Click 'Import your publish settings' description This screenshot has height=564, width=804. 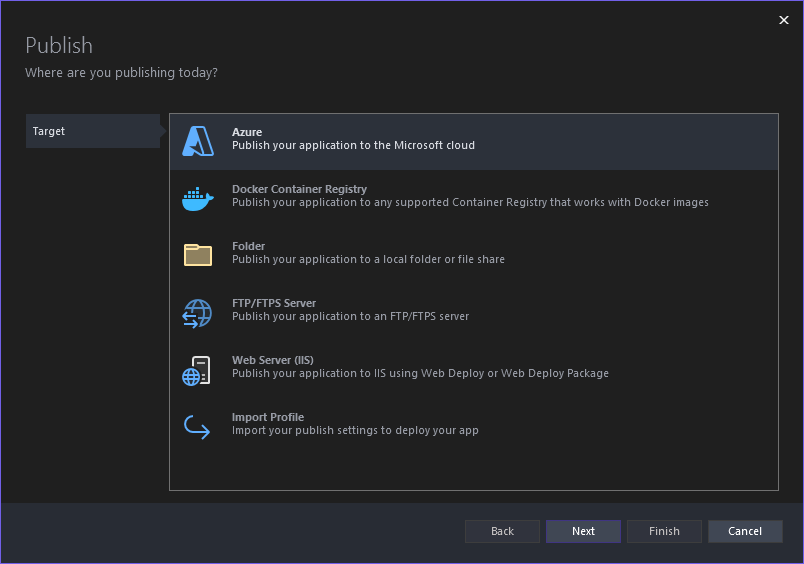coord(355,430)
